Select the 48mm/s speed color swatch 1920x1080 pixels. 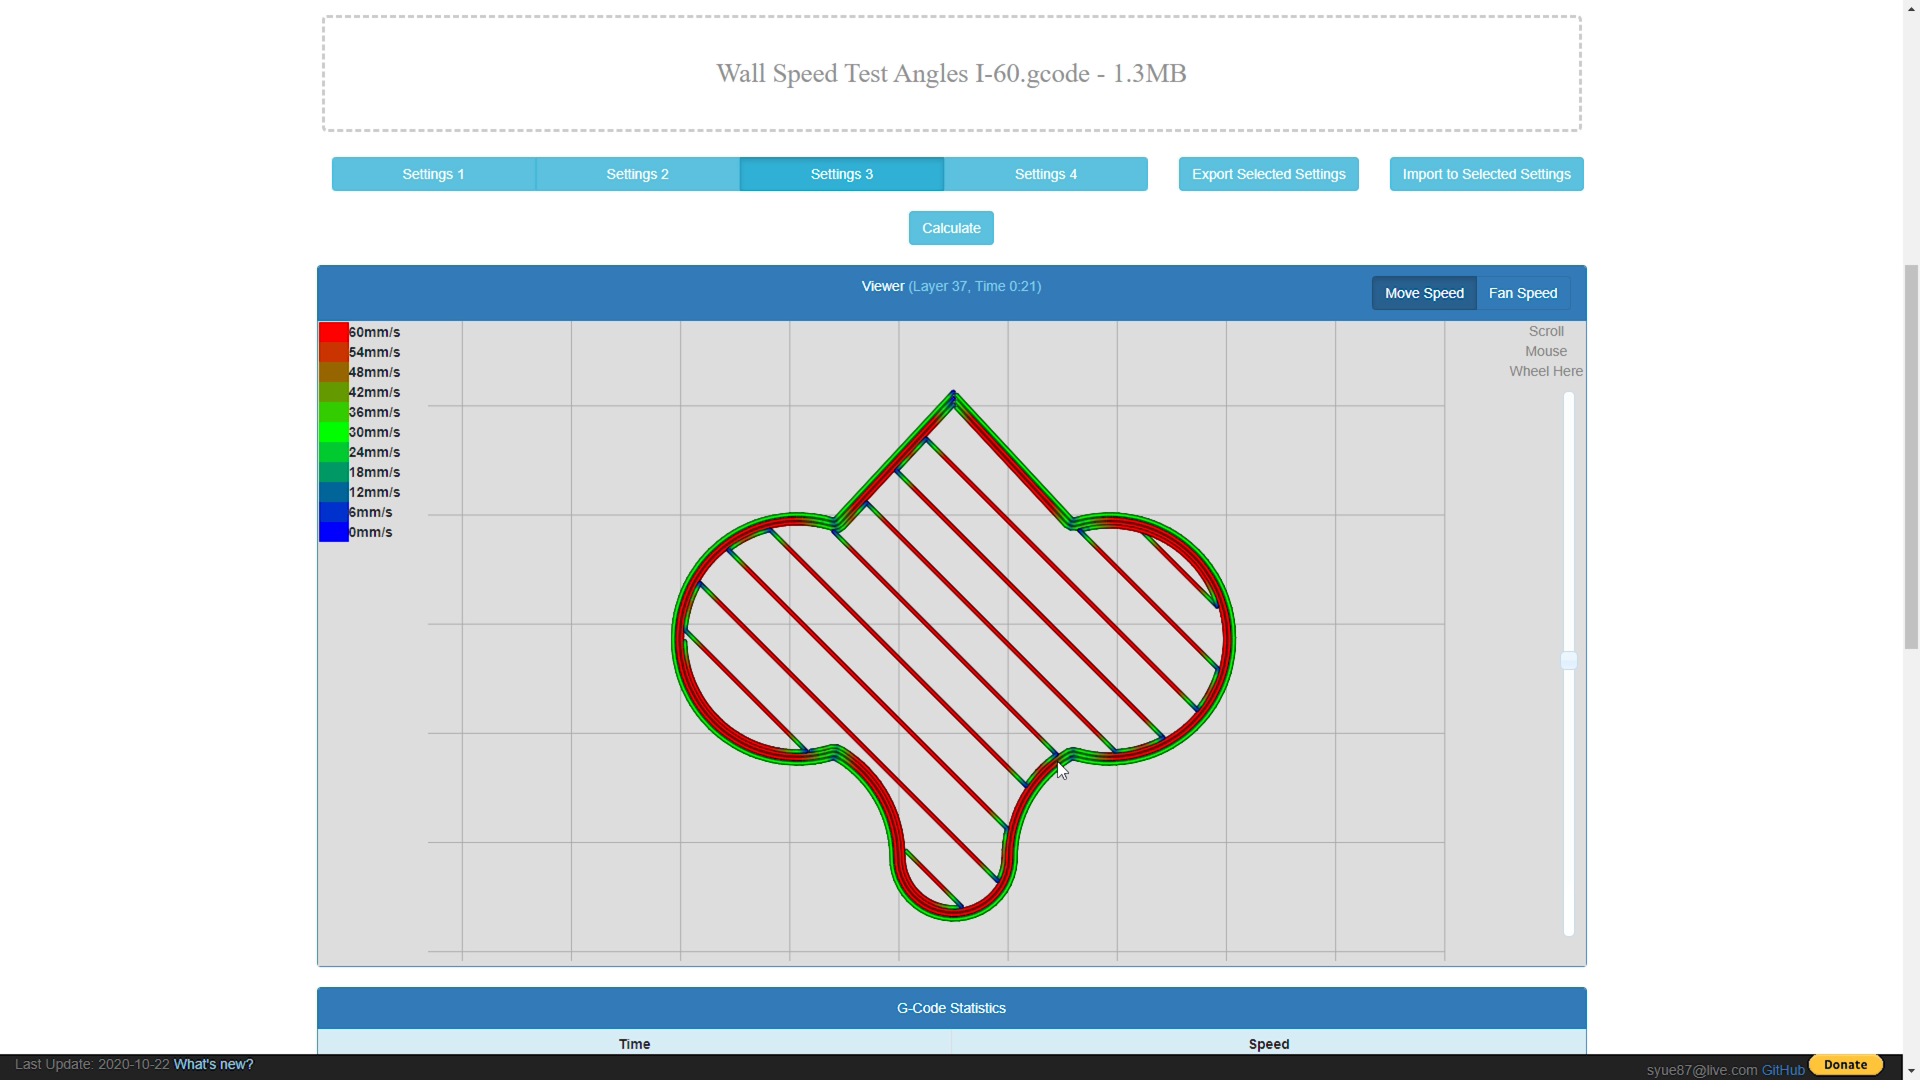[x=332, y=372]
